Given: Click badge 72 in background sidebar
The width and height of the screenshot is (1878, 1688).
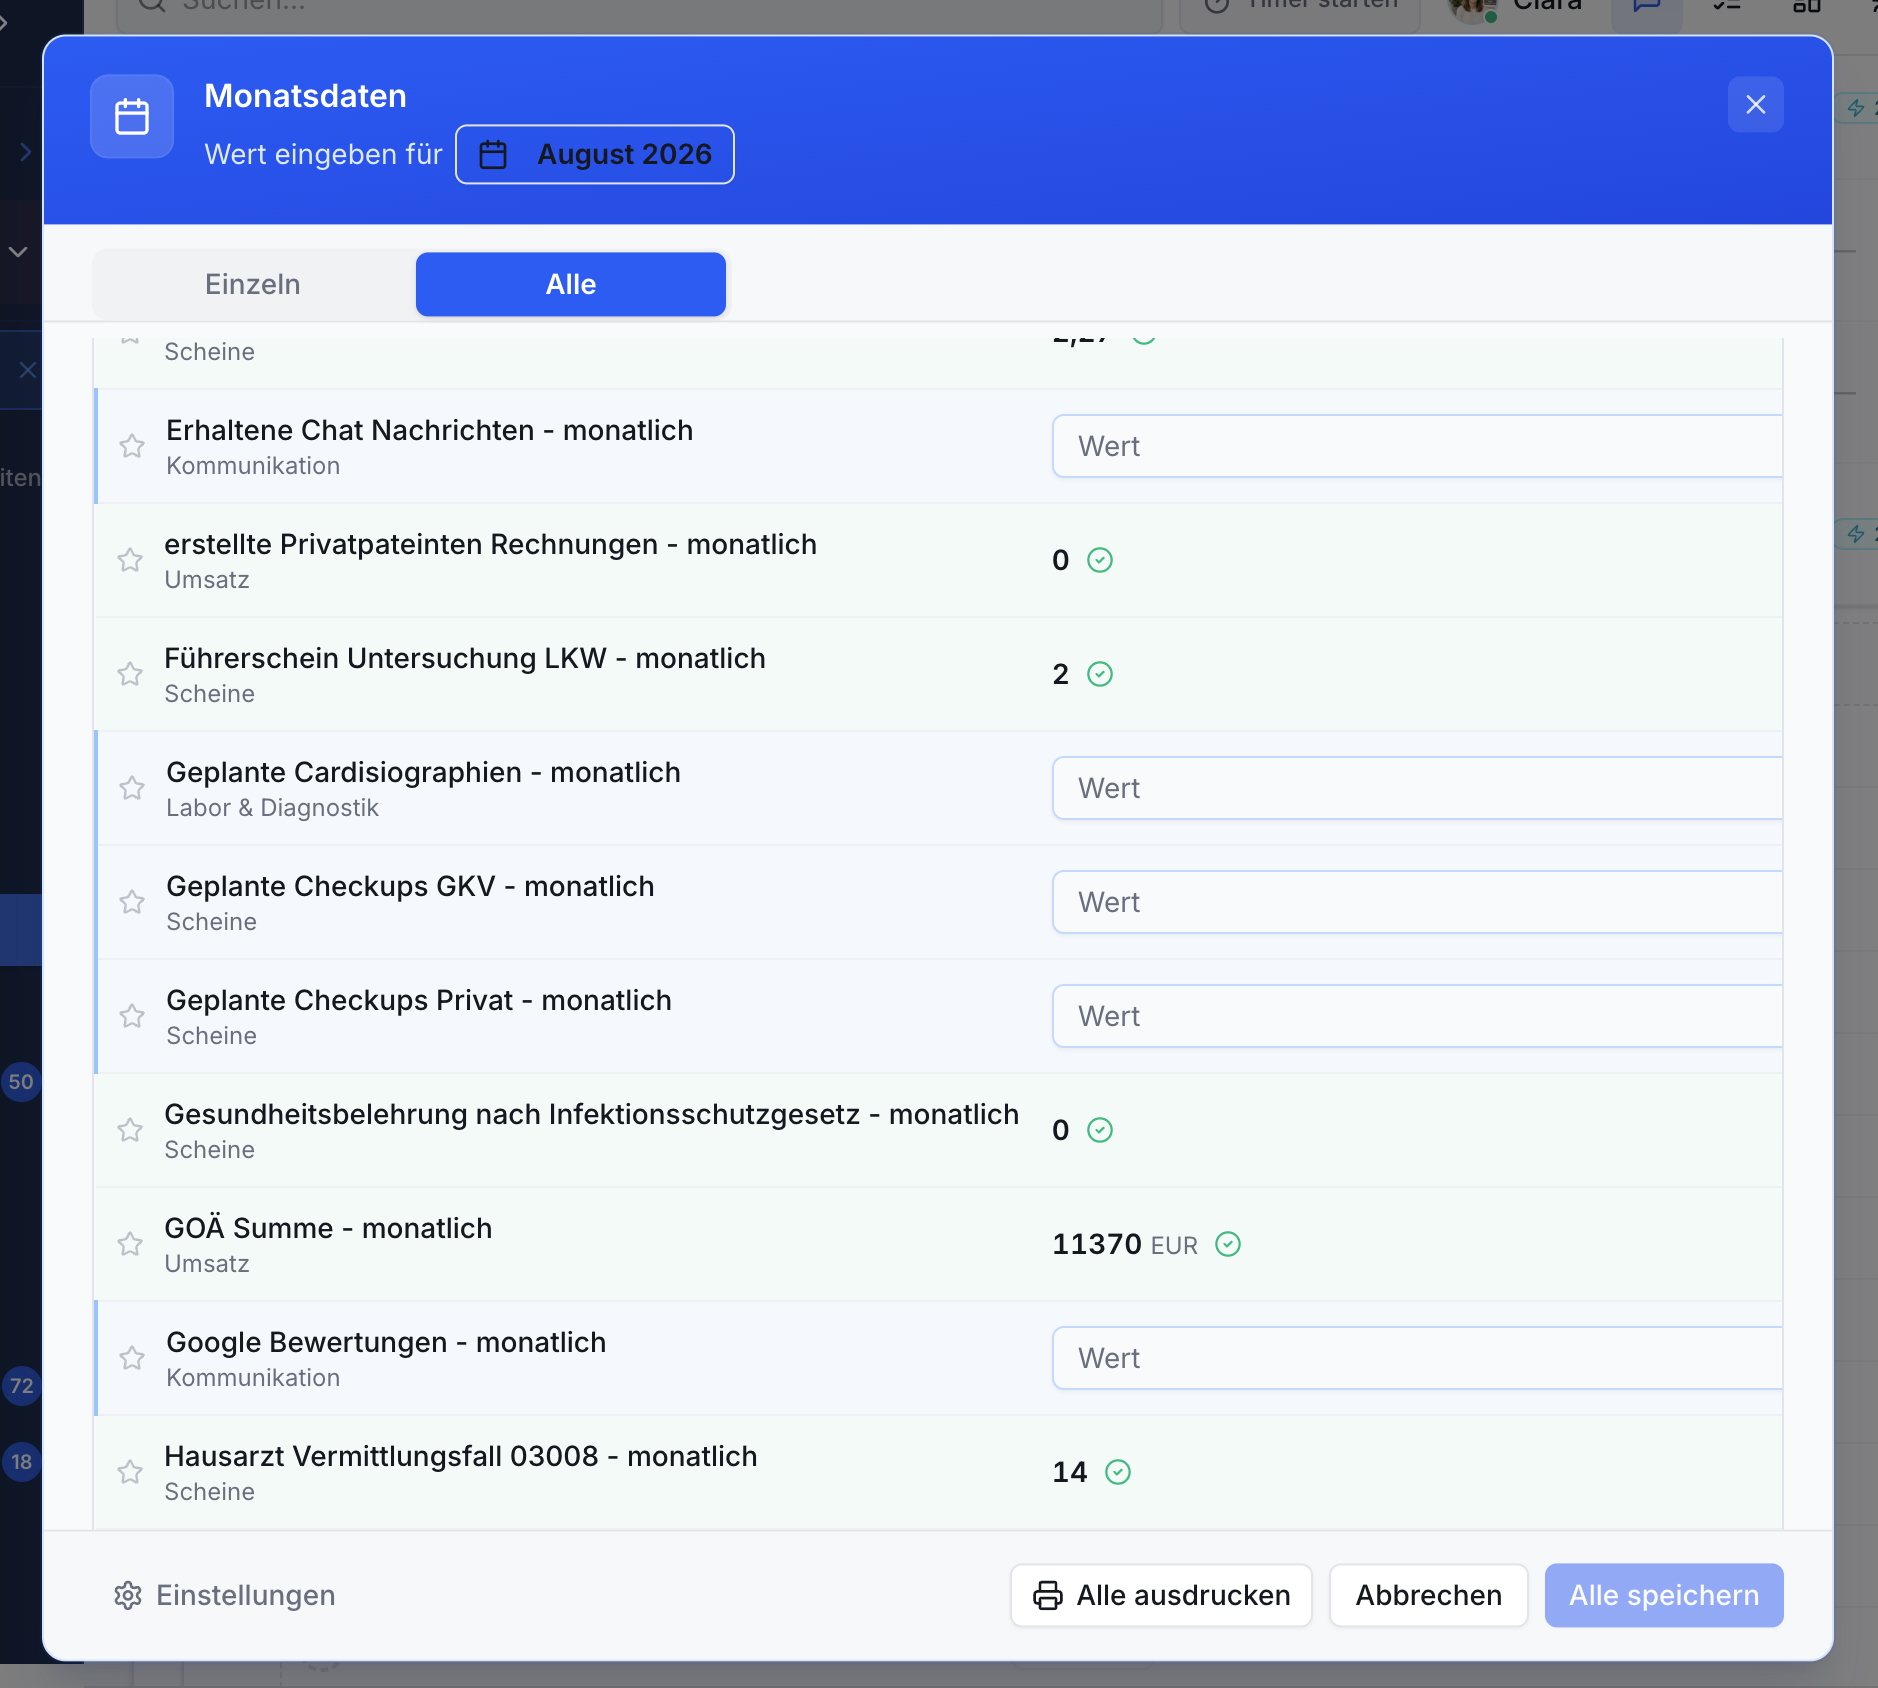Looking at the screenshot, I should tap(21, 1386).
